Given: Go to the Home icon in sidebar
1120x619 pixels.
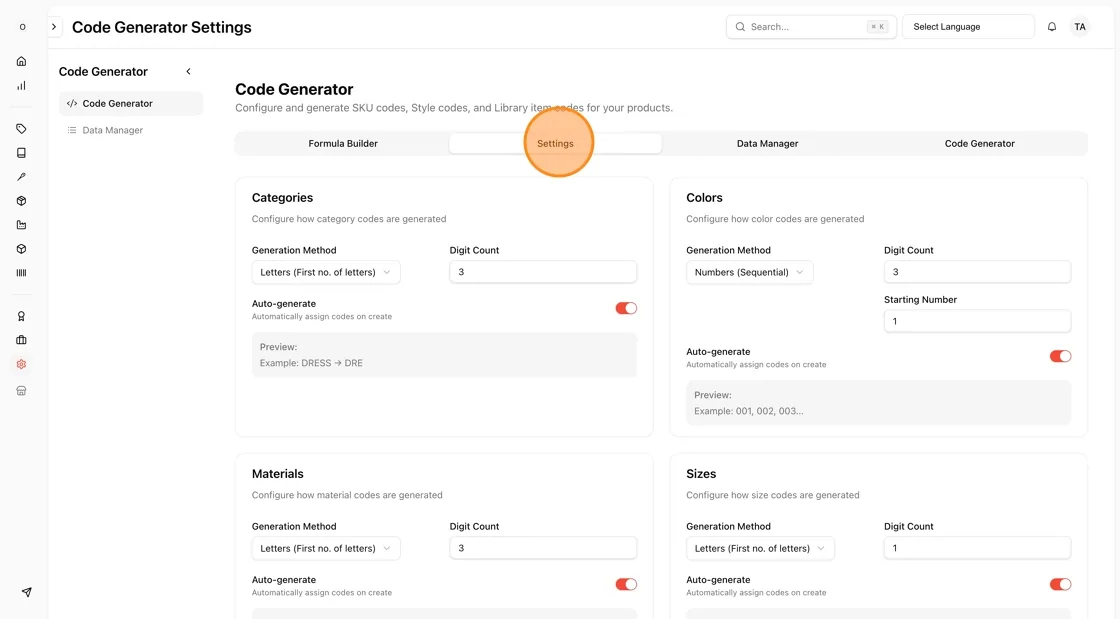Looking at the screenshot, I should coord(21,61).
